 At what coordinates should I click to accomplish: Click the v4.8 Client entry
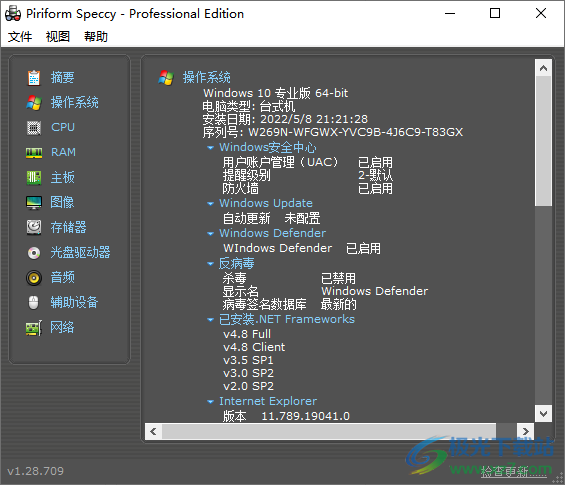tap(254, 347)
